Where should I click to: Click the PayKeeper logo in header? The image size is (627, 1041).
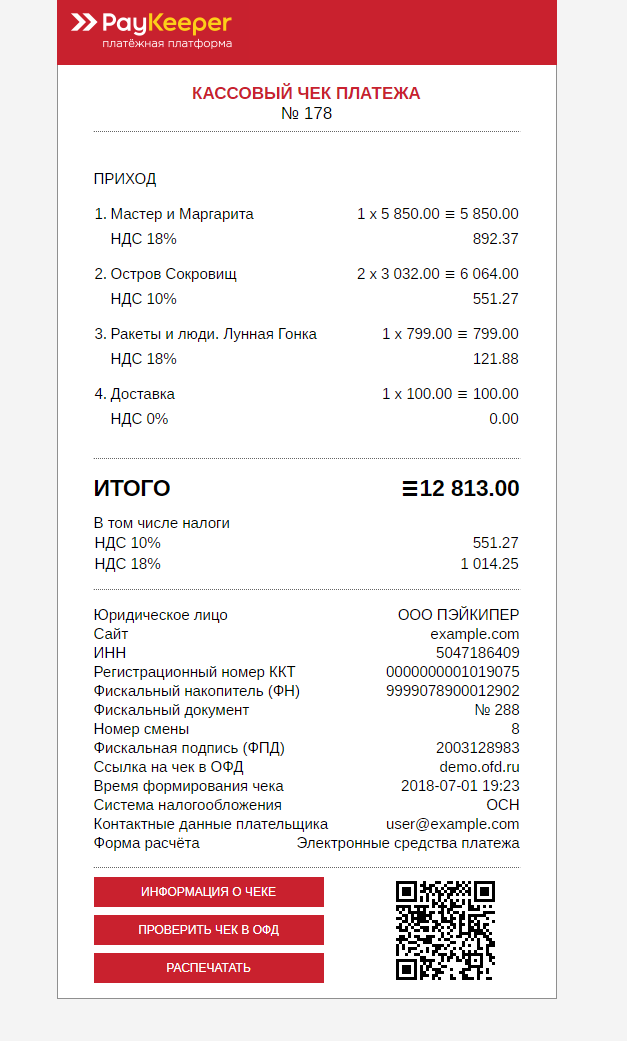click(152, 30)
